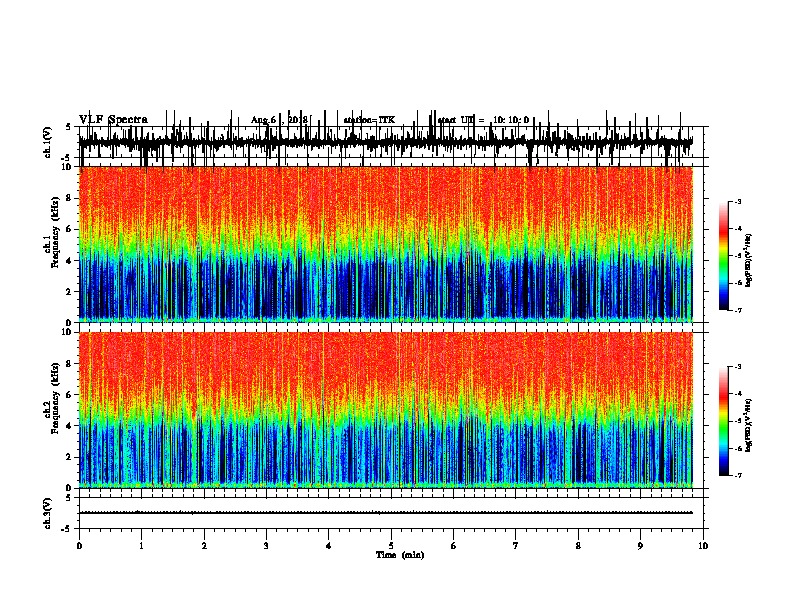Click time axis tick label "7"
Image resolution: width=792 pixels, height=612 pixels.
click(x=516, y=546)
